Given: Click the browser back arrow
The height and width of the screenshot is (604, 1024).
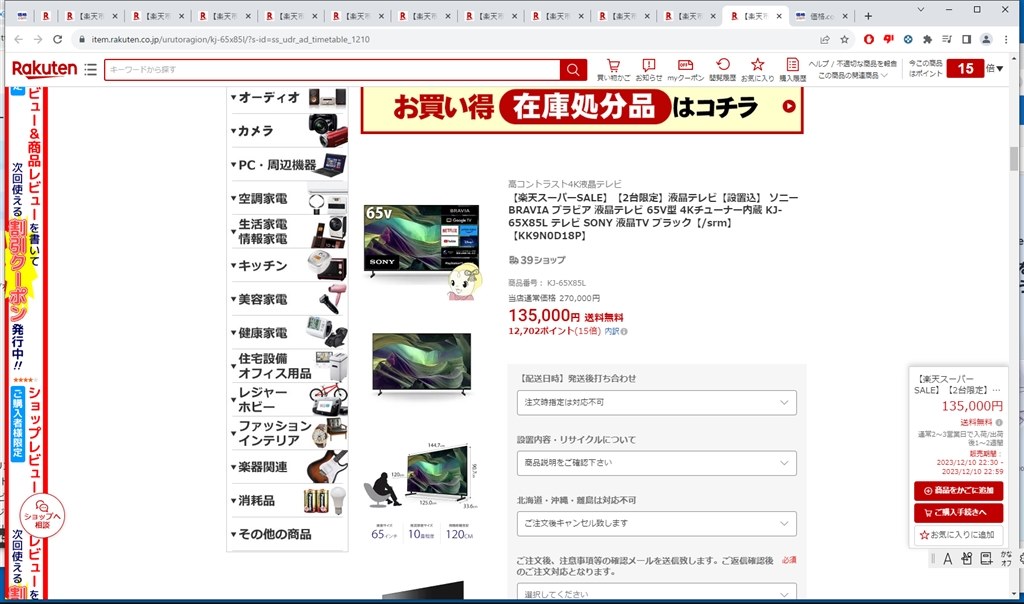Looking at the screenshot, I should tap(18, 39).
